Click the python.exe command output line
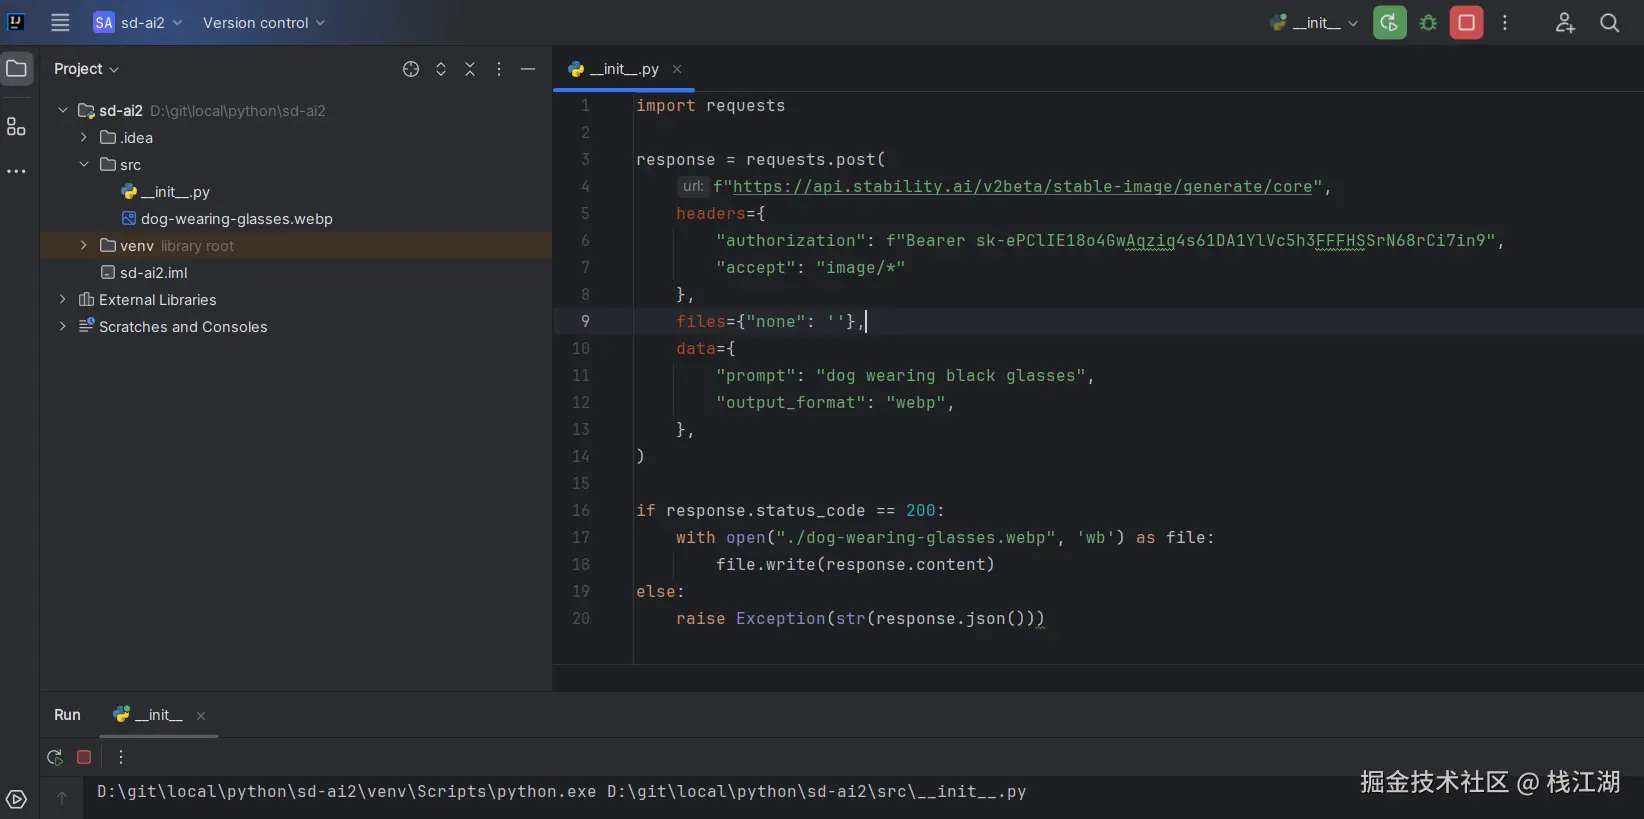The width and height of the screenshot is (1644, 819). (x=562, y=791)
